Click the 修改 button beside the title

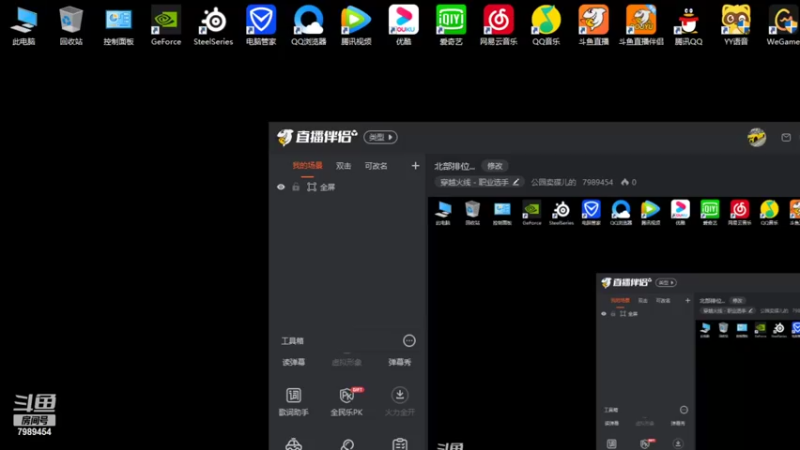point(495,166)
